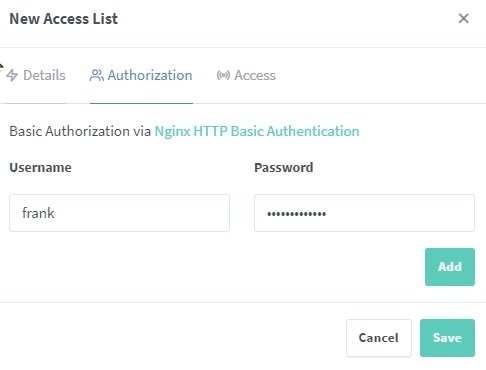Click on the text frank
This screenshot has height=370, width=486.
click(38, 213)
